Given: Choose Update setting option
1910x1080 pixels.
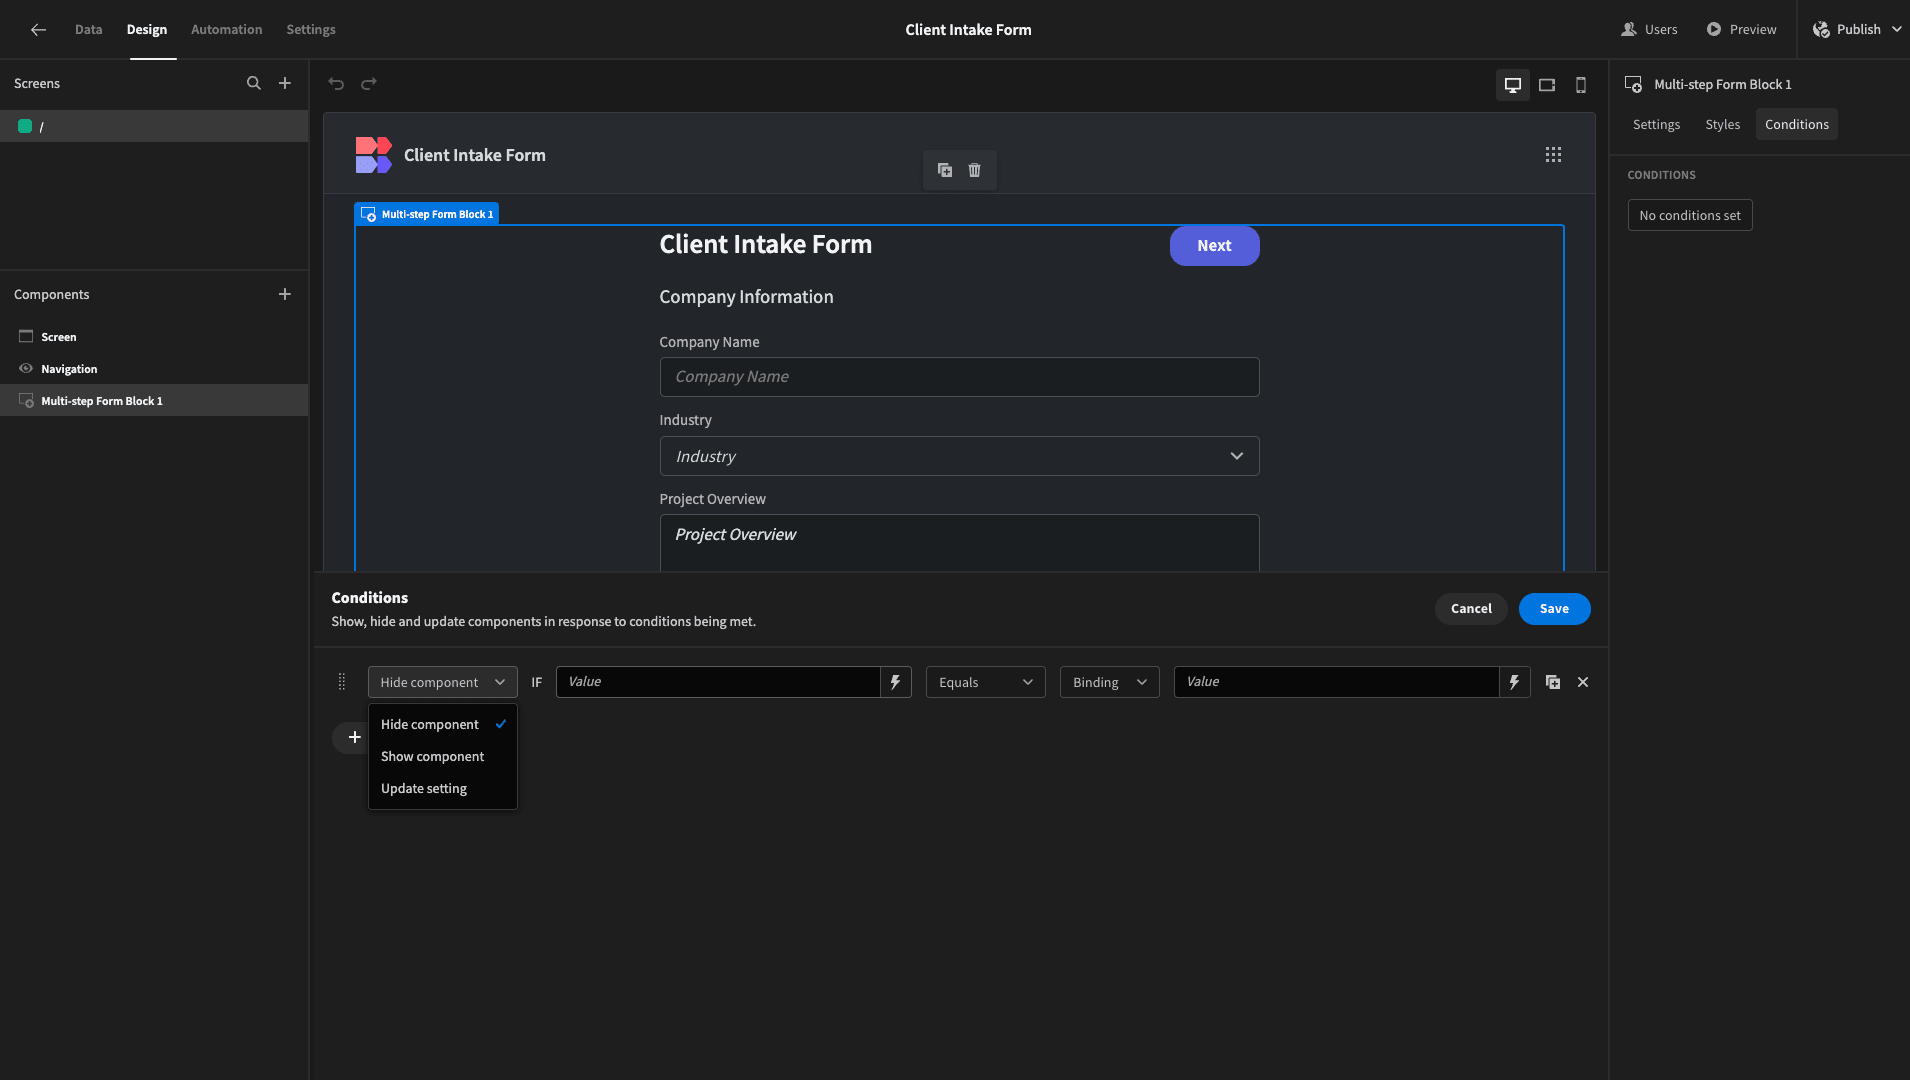Looking at the screenshot, I should click(x=443, y=789).
